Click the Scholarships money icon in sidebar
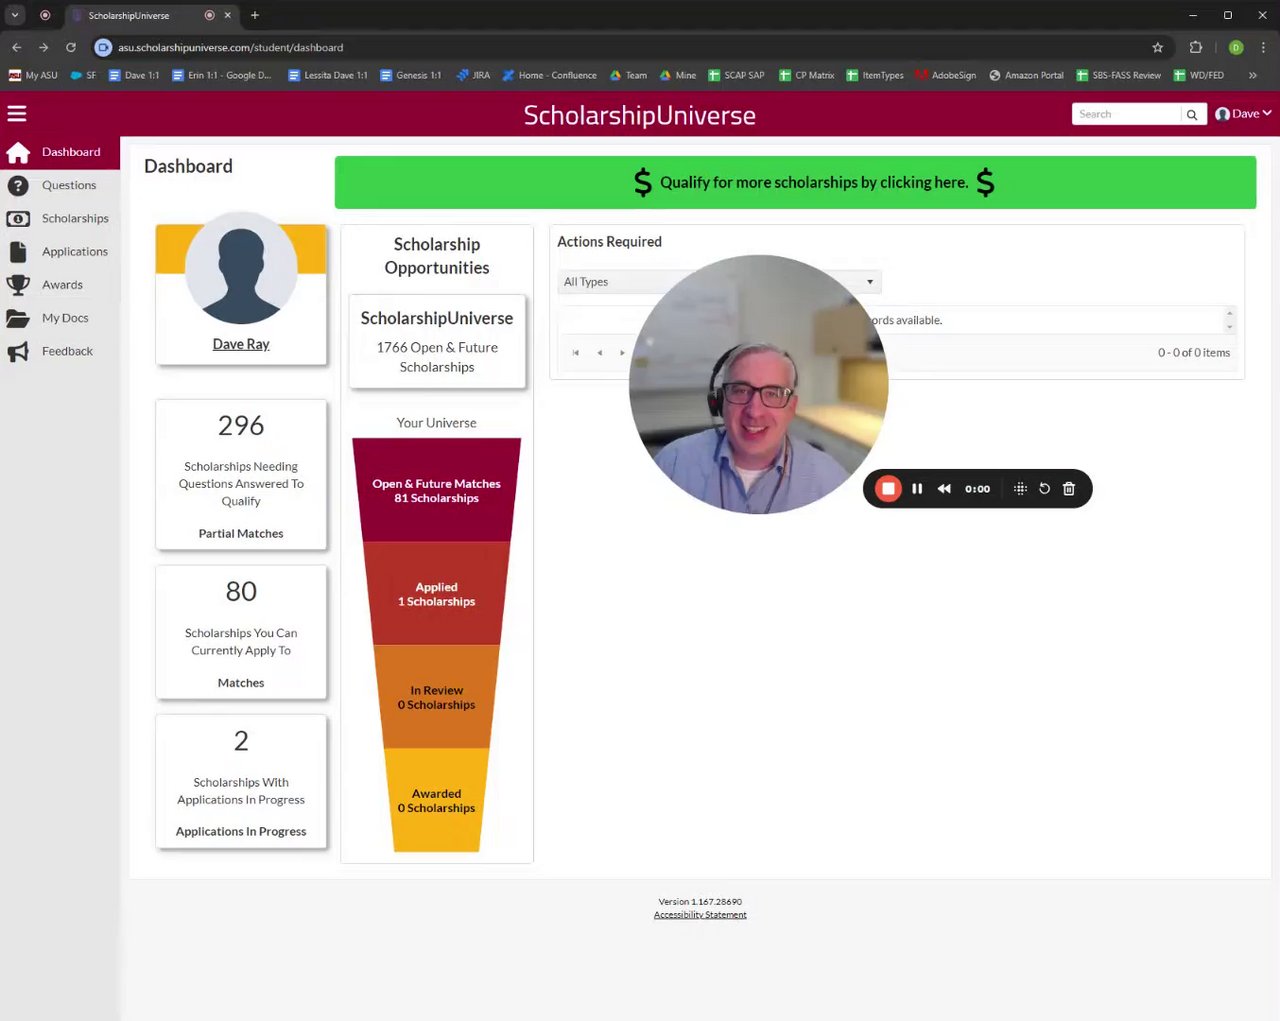 tap(18, 218)
